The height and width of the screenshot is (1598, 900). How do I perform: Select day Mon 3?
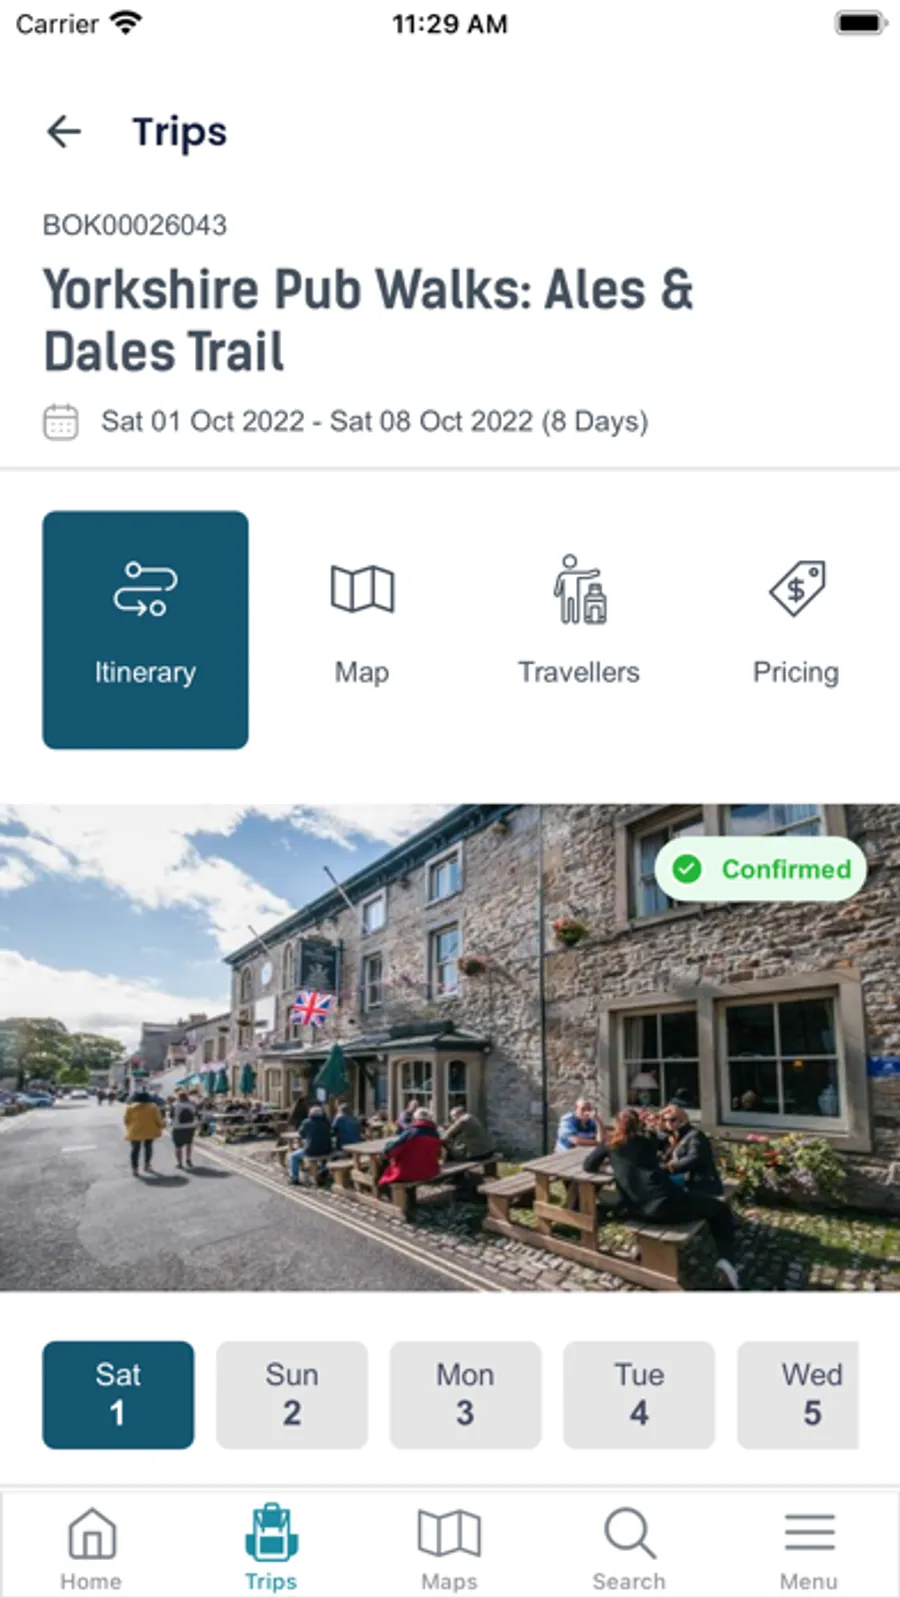pos(465,1395)
